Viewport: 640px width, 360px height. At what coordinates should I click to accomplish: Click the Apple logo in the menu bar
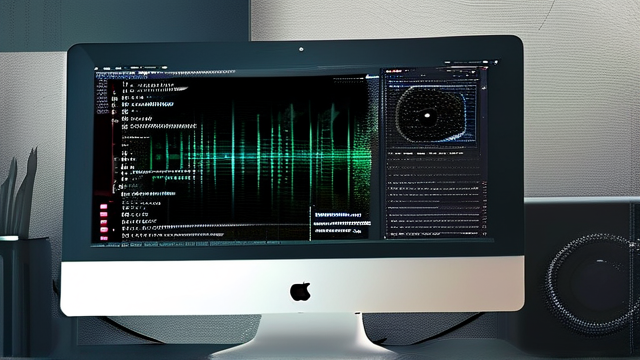point(96,68)
